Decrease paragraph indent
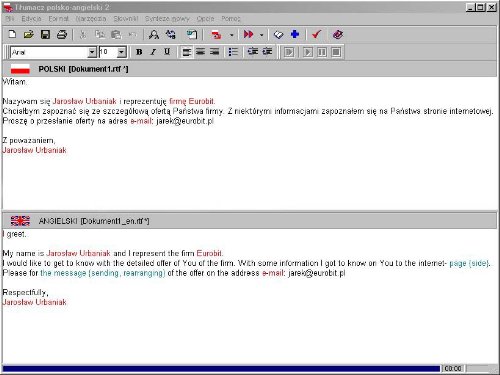 coord(253,52)
